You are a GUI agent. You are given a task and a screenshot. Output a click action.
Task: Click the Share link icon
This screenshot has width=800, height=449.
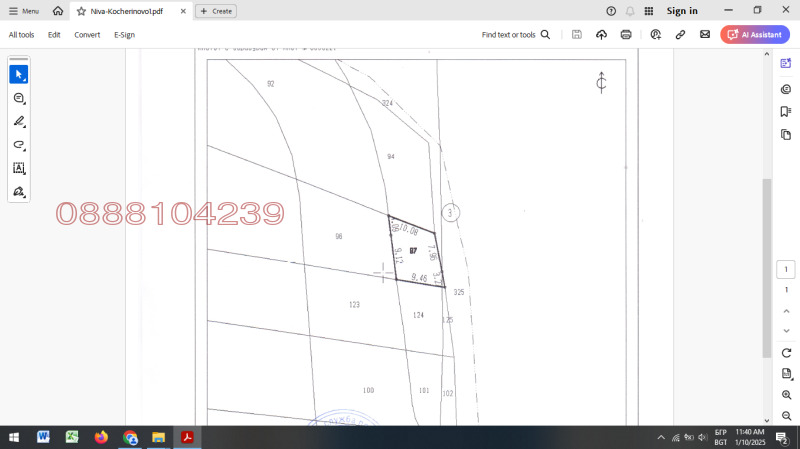pos(680,34)
